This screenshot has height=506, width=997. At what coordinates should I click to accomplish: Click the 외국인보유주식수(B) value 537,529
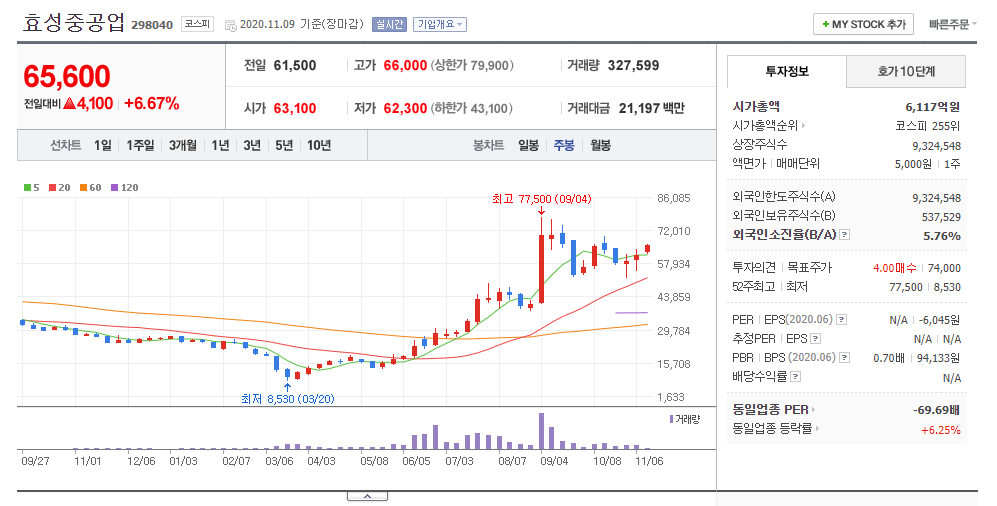click(x=941, y=217)
